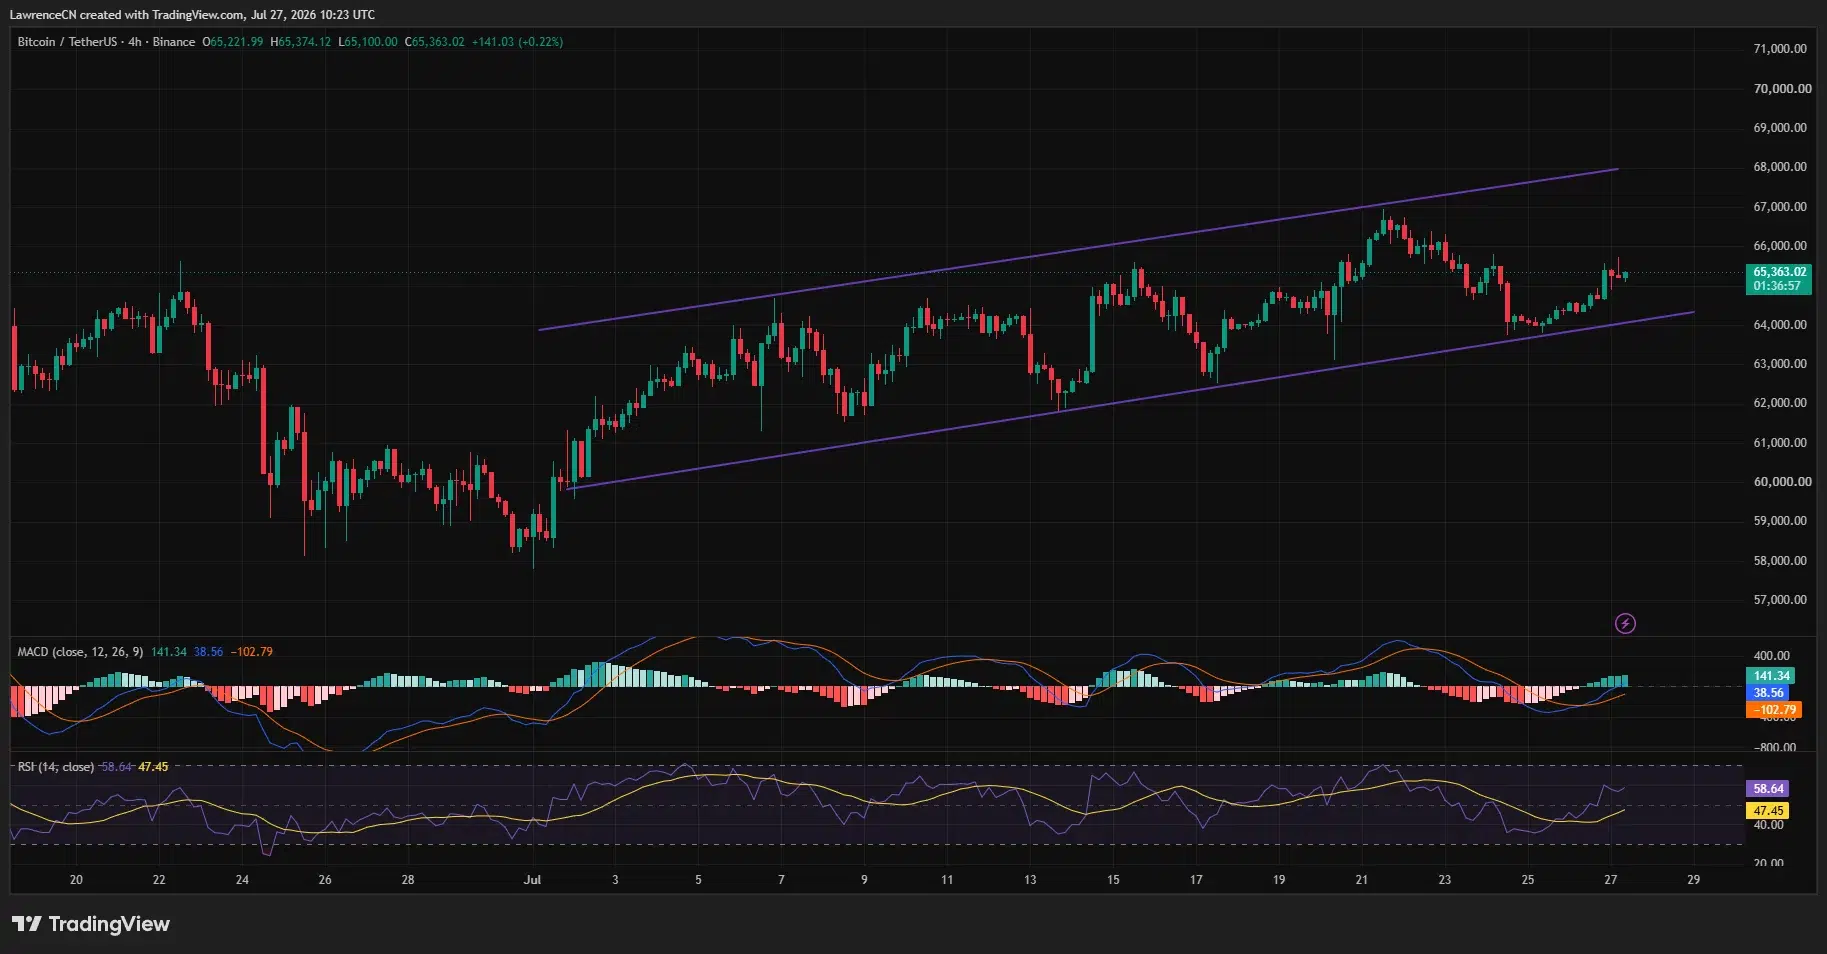Click the 68,000.00 price axis label
Image resolution: width=1827 pixels, height=954 pixels.
[x=1780, y=167]
